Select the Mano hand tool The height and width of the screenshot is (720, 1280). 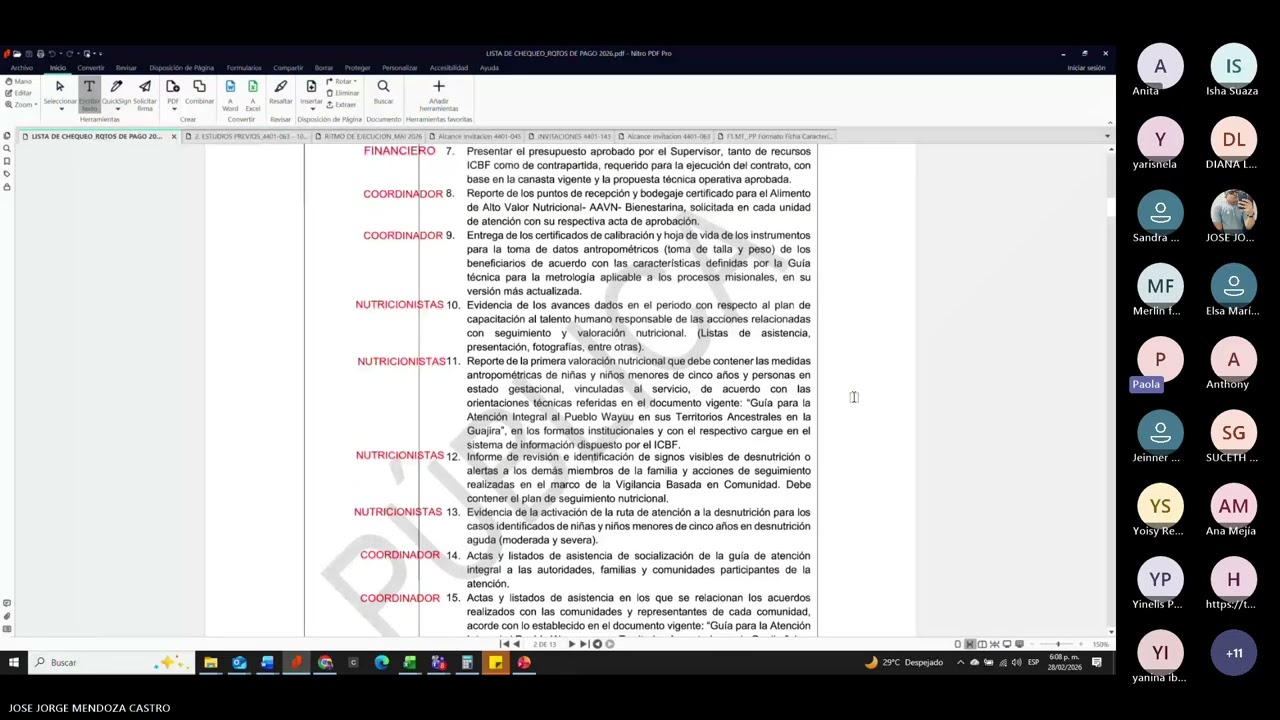[x=19, y=82]
